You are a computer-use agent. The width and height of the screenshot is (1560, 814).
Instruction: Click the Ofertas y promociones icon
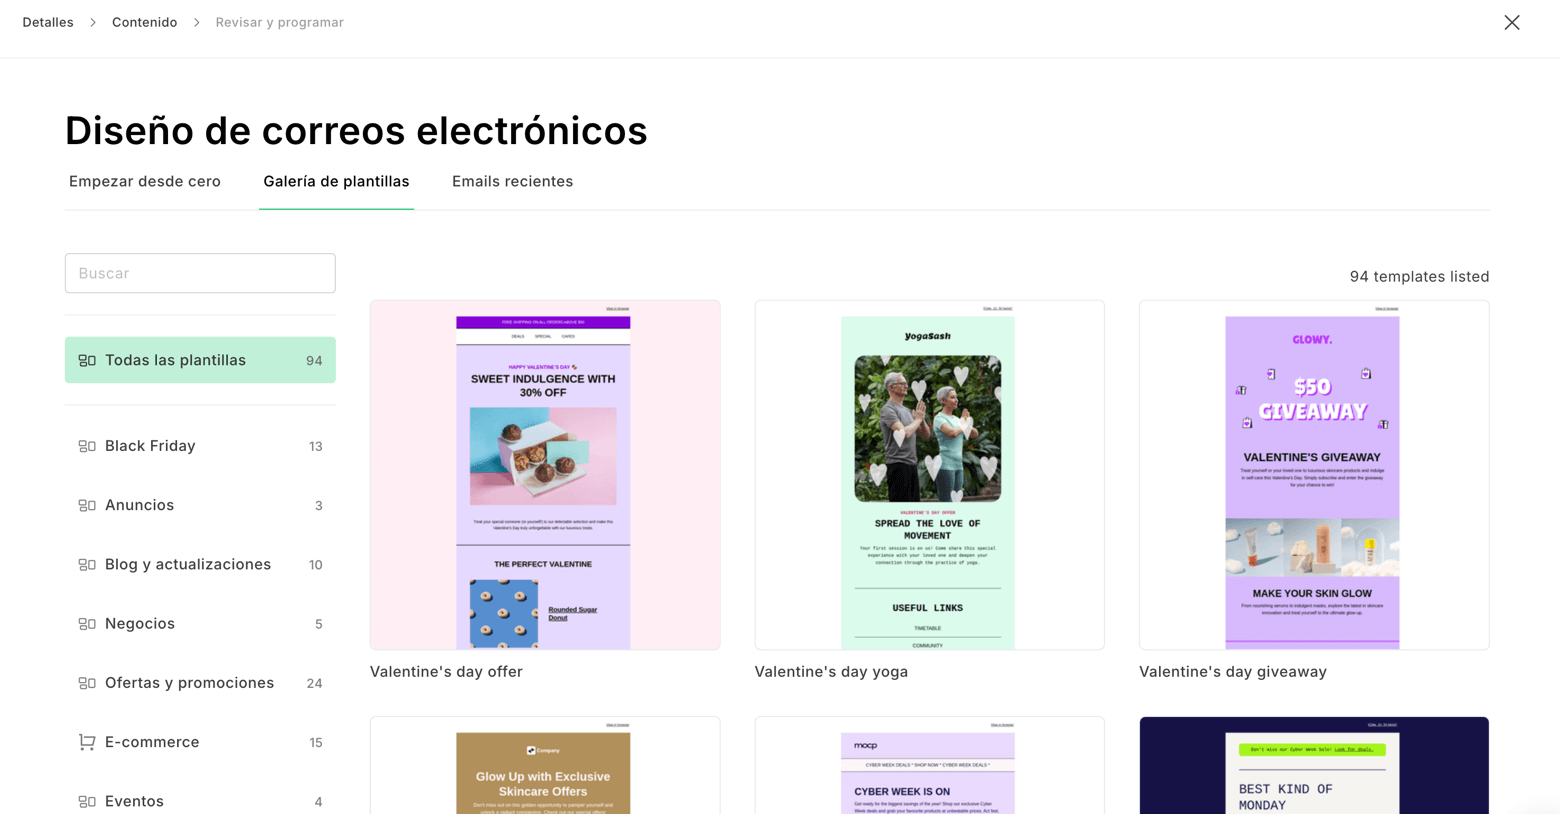point(87,683)
